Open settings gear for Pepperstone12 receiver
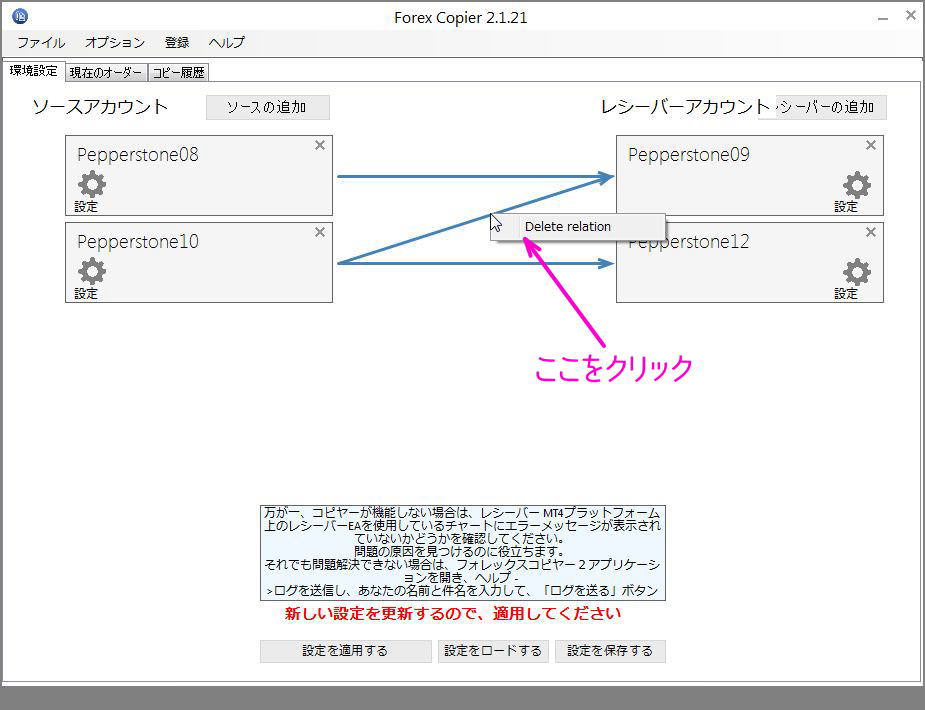The image size is (925, 710). click(858, 271)
